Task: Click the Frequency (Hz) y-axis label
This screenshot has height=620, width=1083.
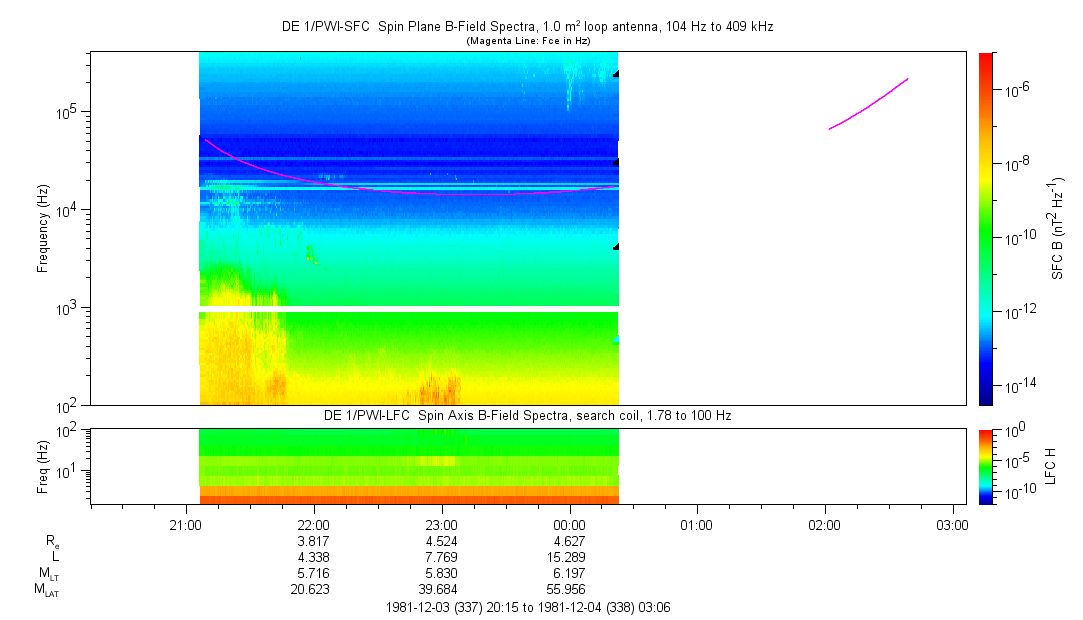Action: click(43, 228)
